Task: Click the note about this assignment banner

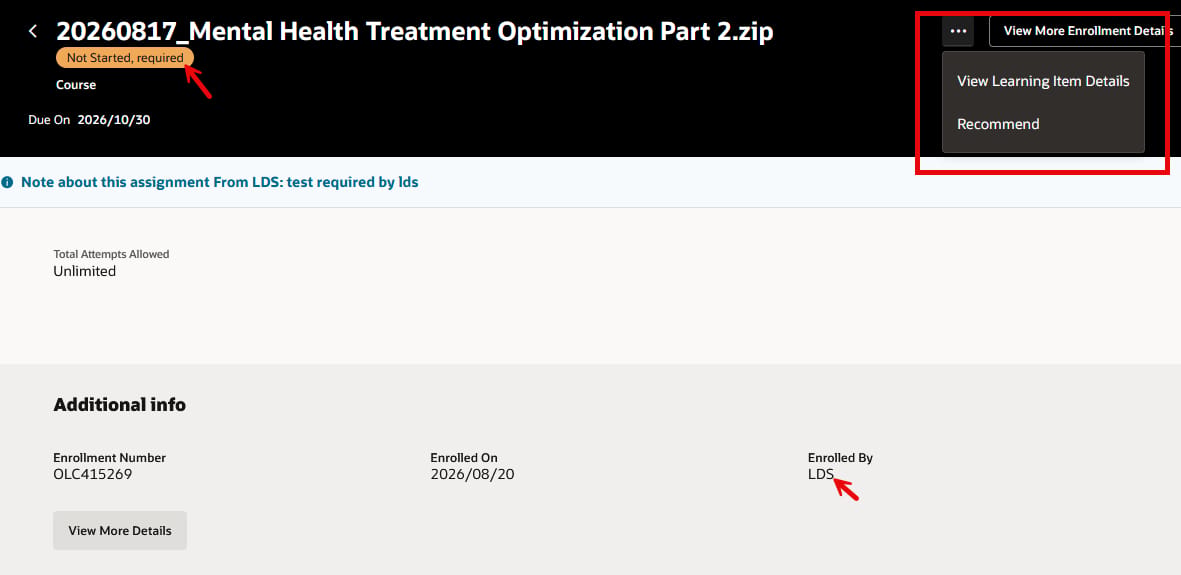Action: [x=219, y=182]
